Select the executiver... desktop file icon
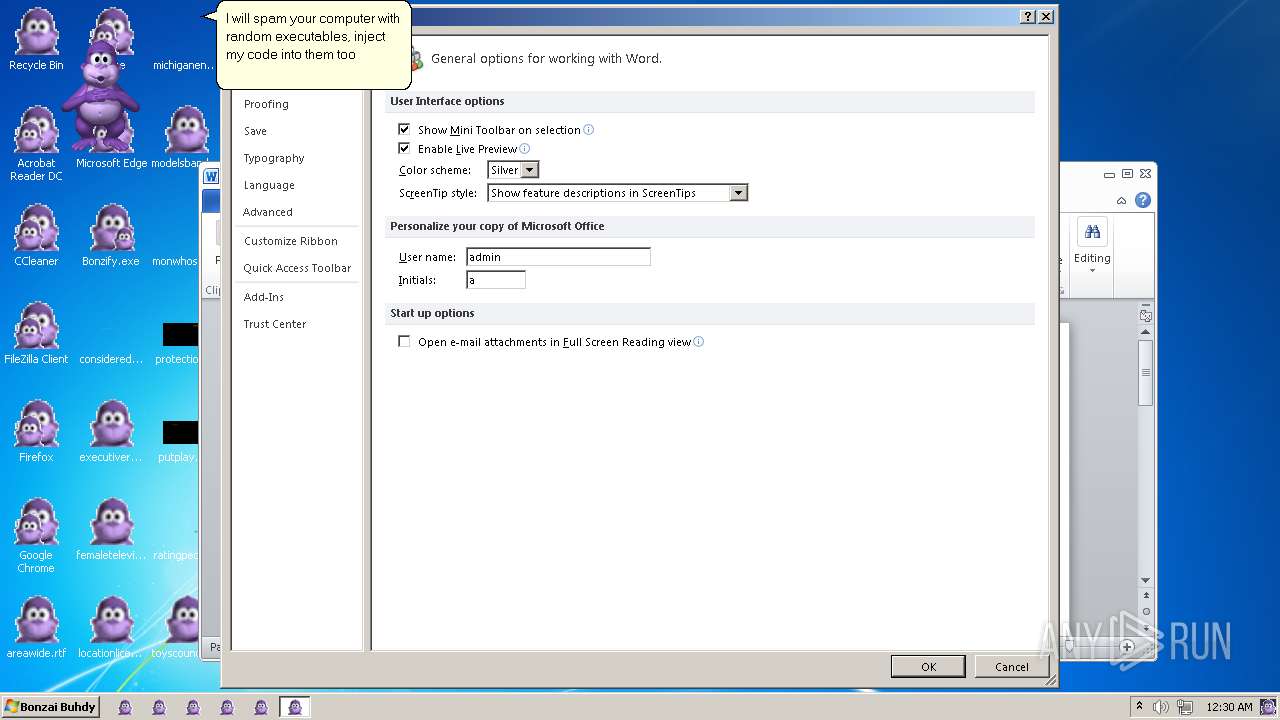 (111, 432)
